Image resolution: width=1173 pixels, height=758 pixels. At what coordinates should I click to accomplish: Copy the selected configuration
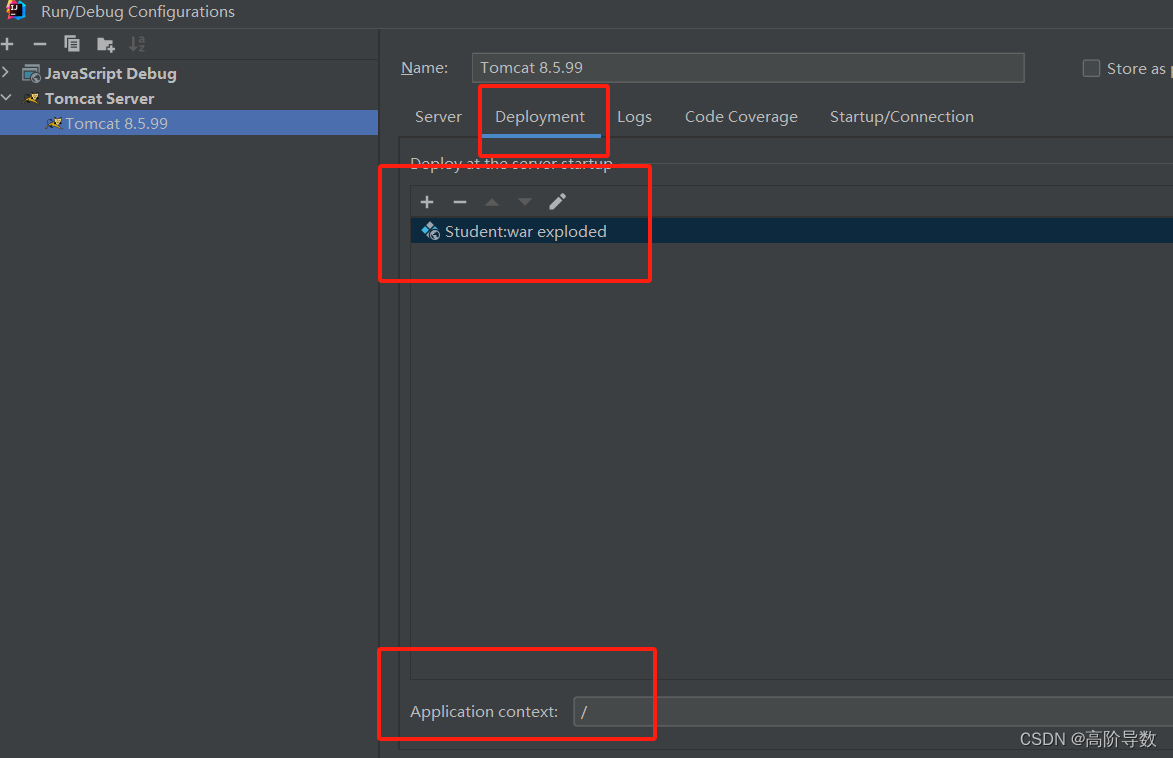click(x=72, y=44)
